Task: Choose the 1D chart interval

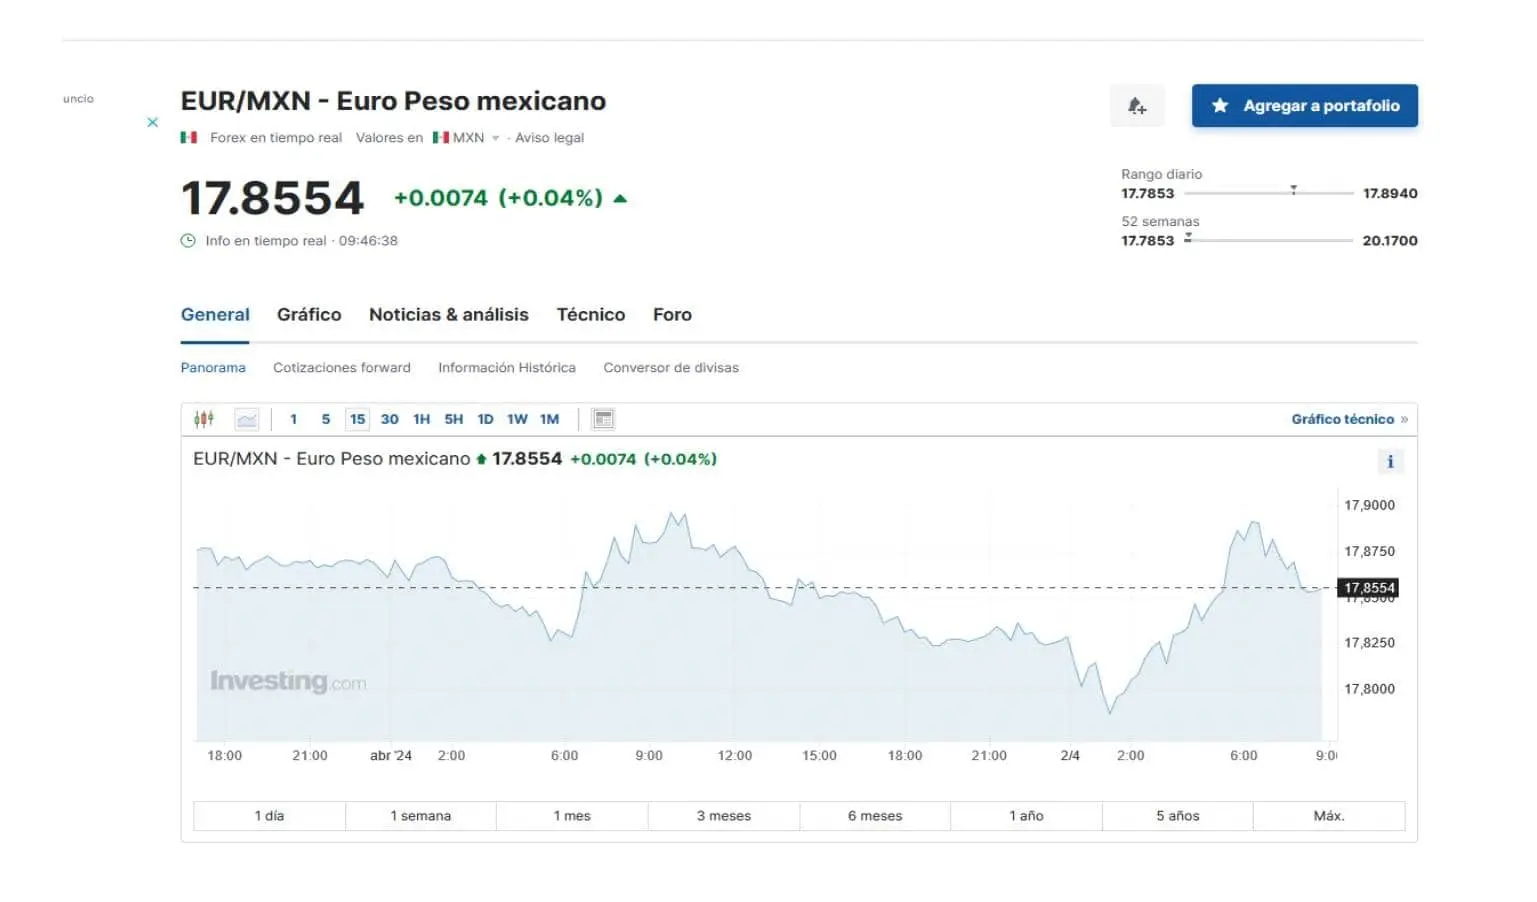Action: pos(485,419)
